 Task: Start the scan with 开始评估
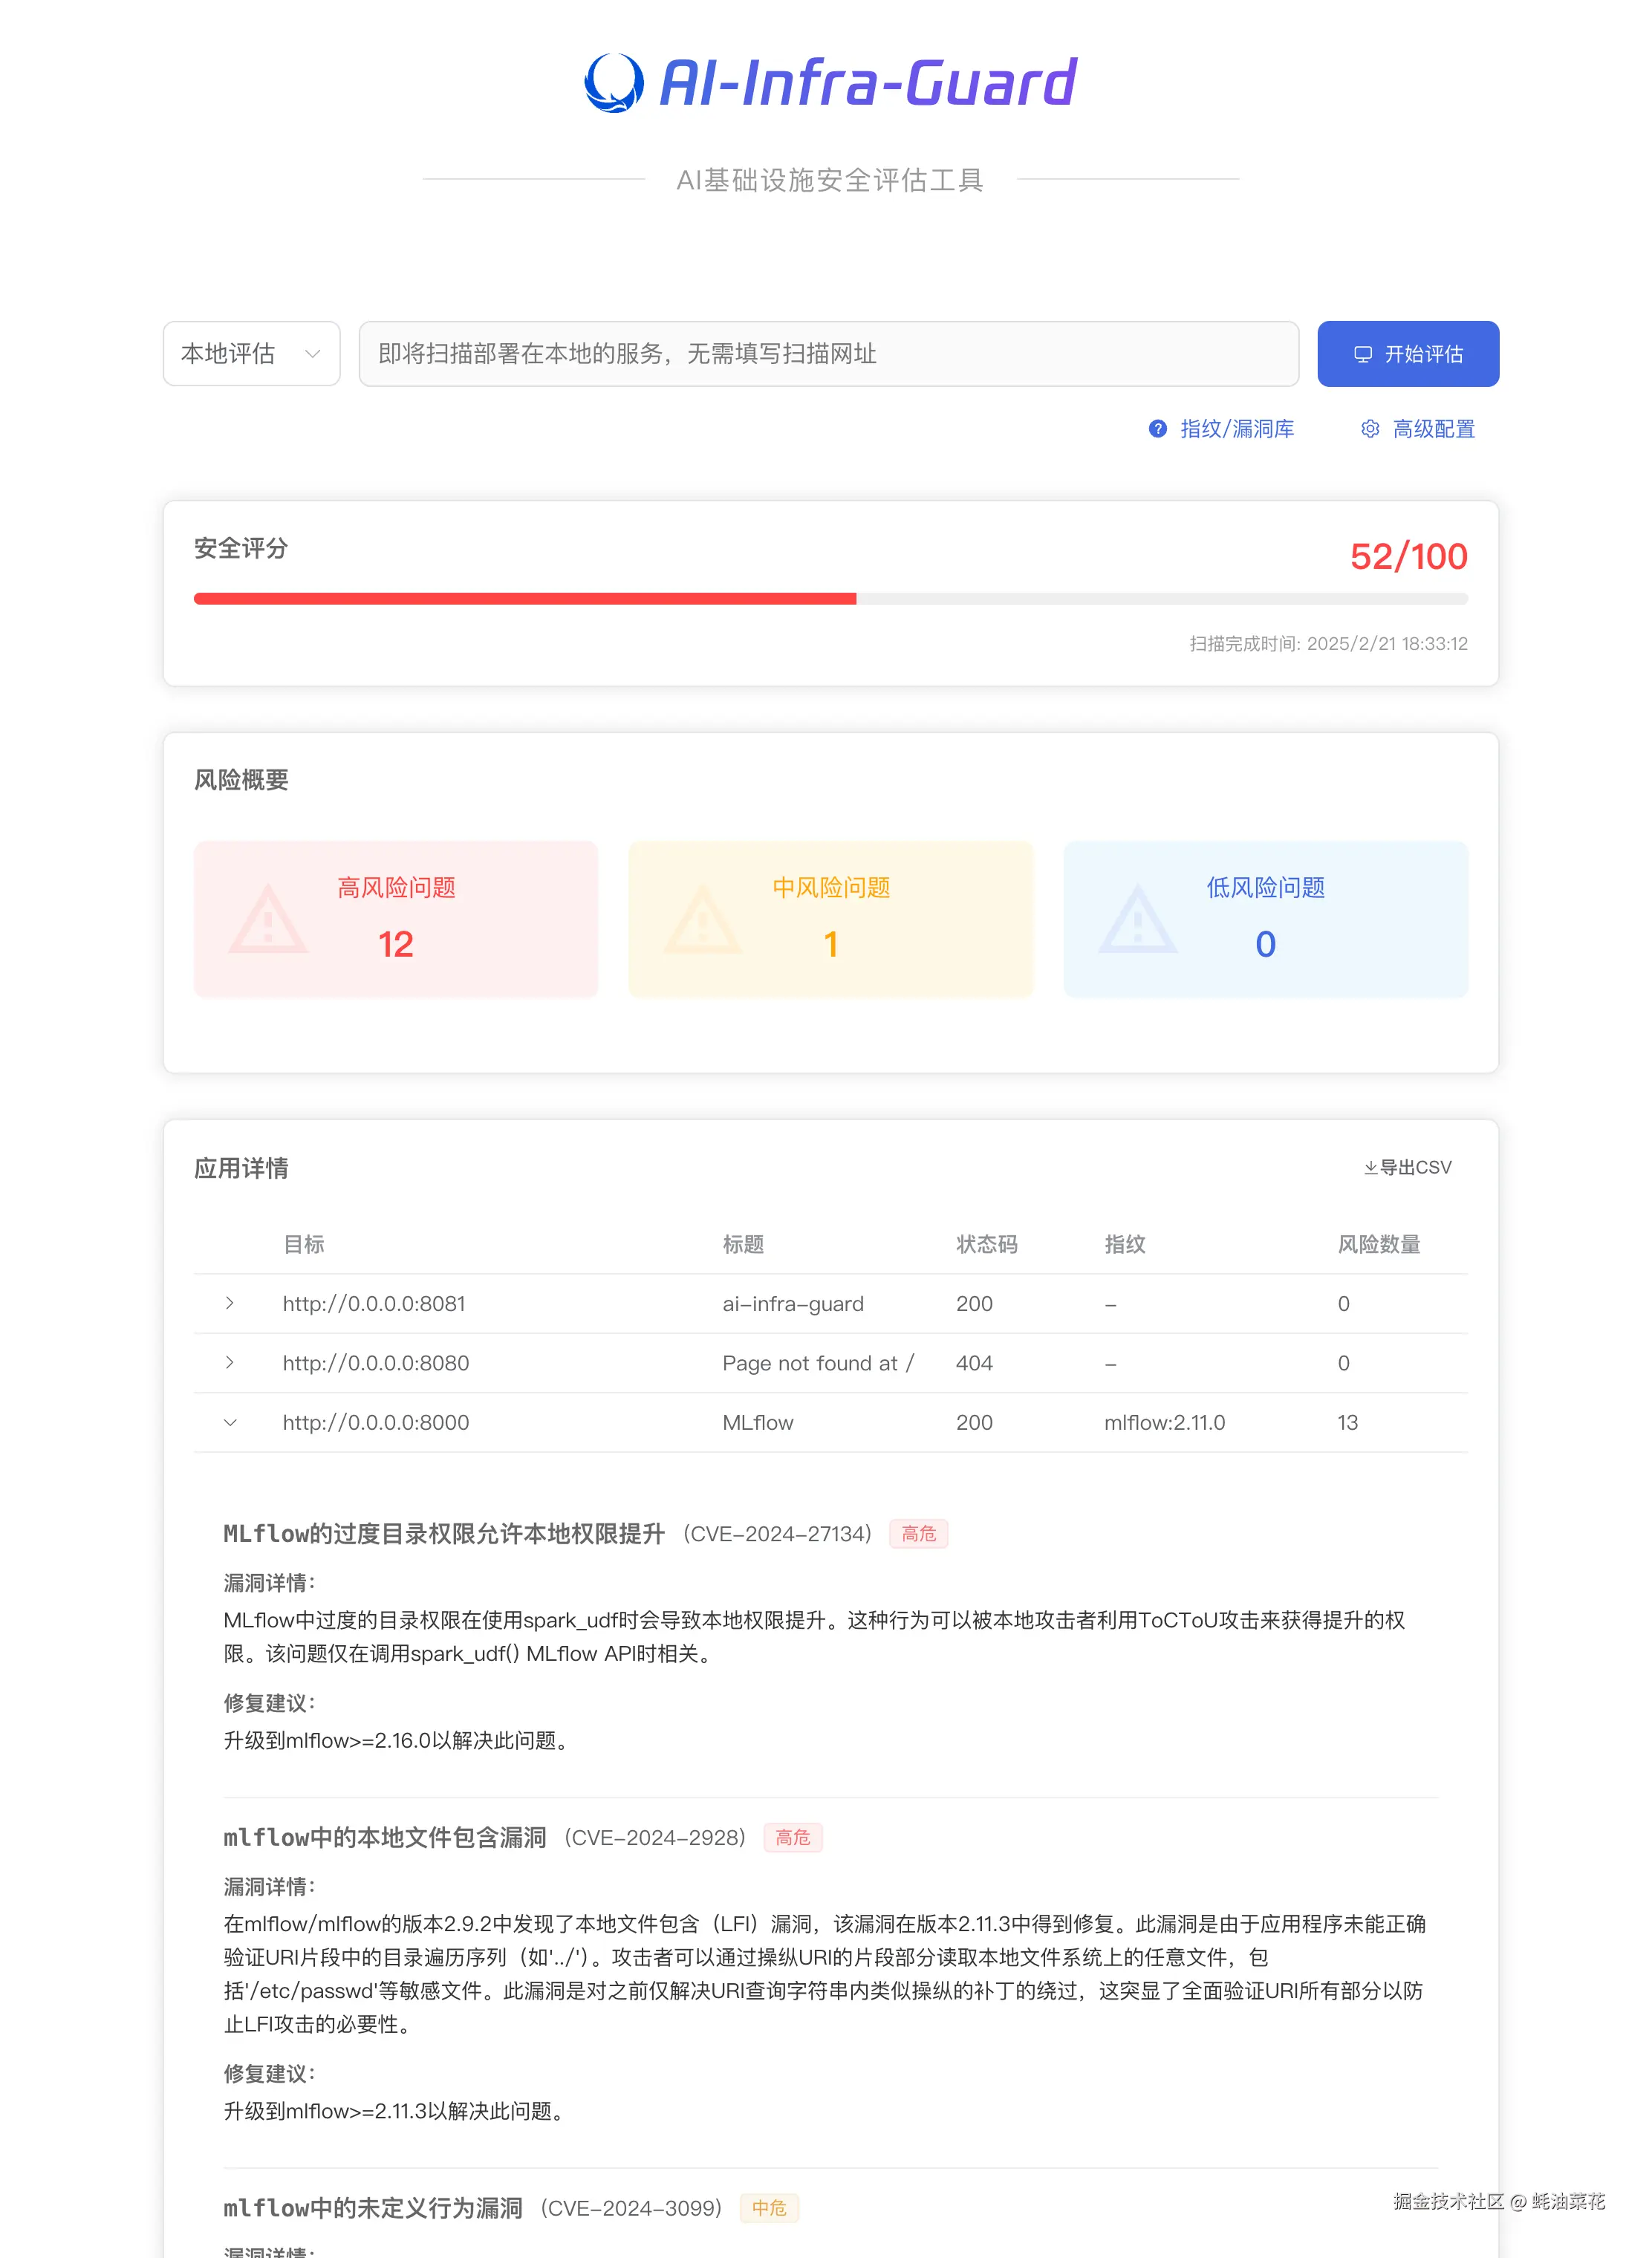(x=1408, y=354)
